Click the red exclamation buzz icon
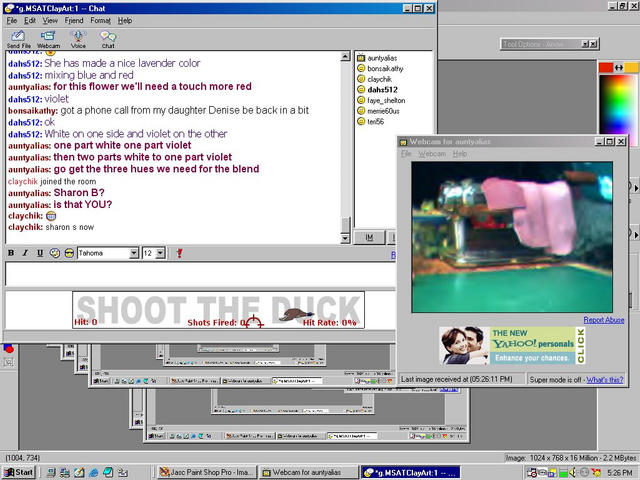Viewport: 640px width, 480px height. tap(179, 253)
